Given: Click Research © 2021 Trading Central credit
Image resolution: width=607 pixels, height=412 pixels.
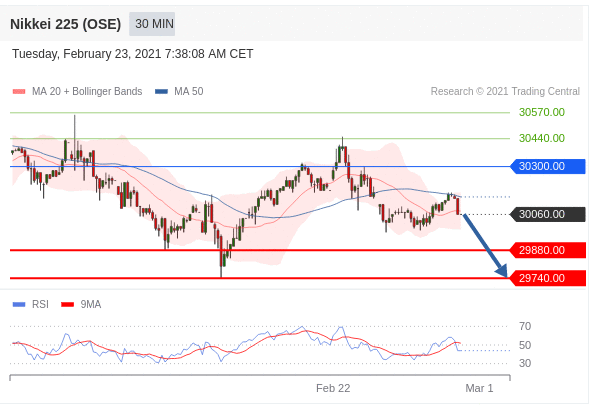Looking at the screenshot, I should coord(505,91).
